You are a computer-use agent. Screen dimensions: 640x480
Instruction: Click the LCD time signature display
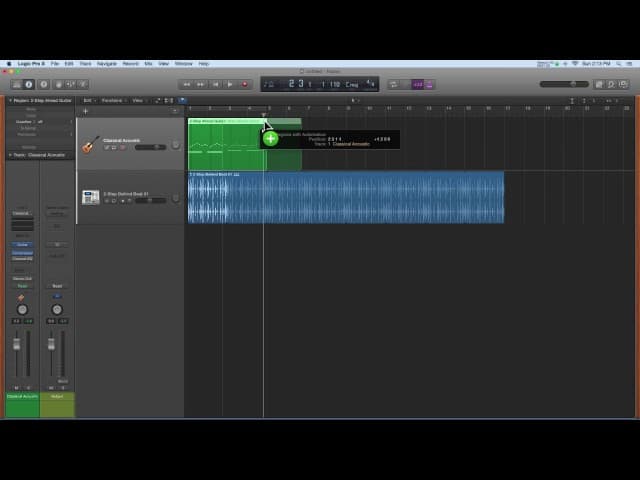pyautogui.click(x=370, y=84)
